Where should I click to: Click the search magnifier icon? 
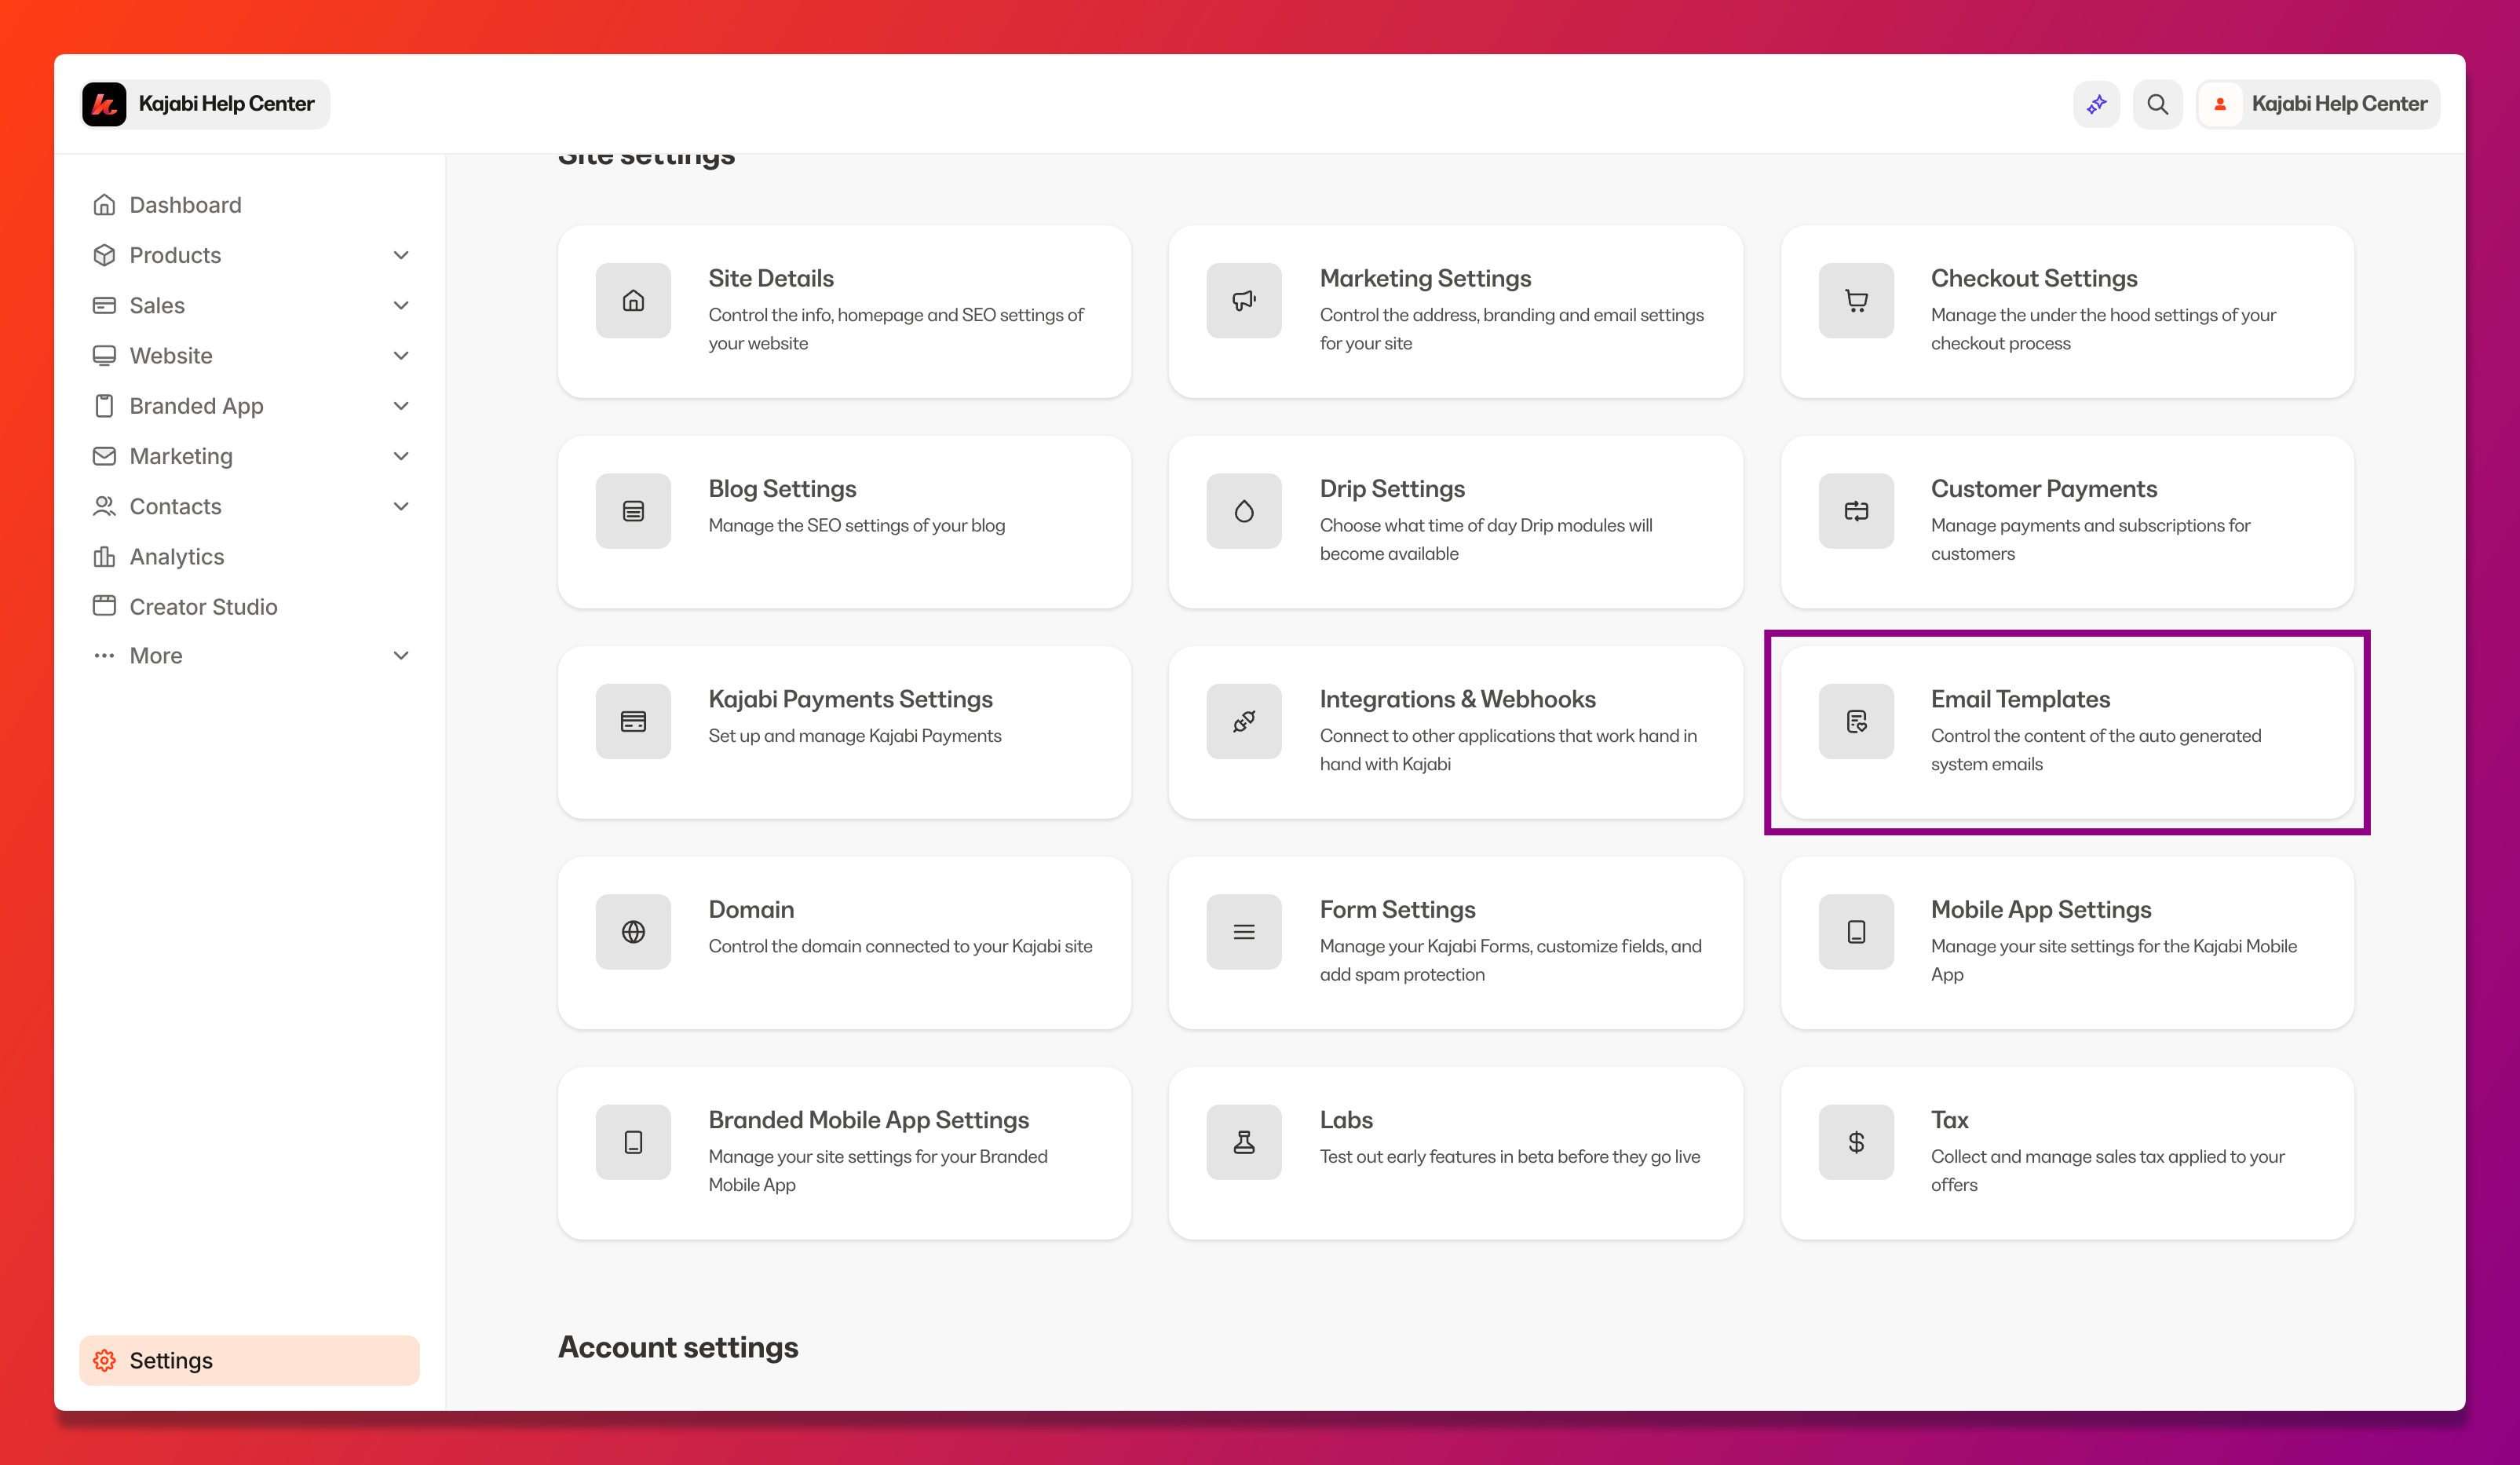pyautogui.click(x=2157, y=104)
